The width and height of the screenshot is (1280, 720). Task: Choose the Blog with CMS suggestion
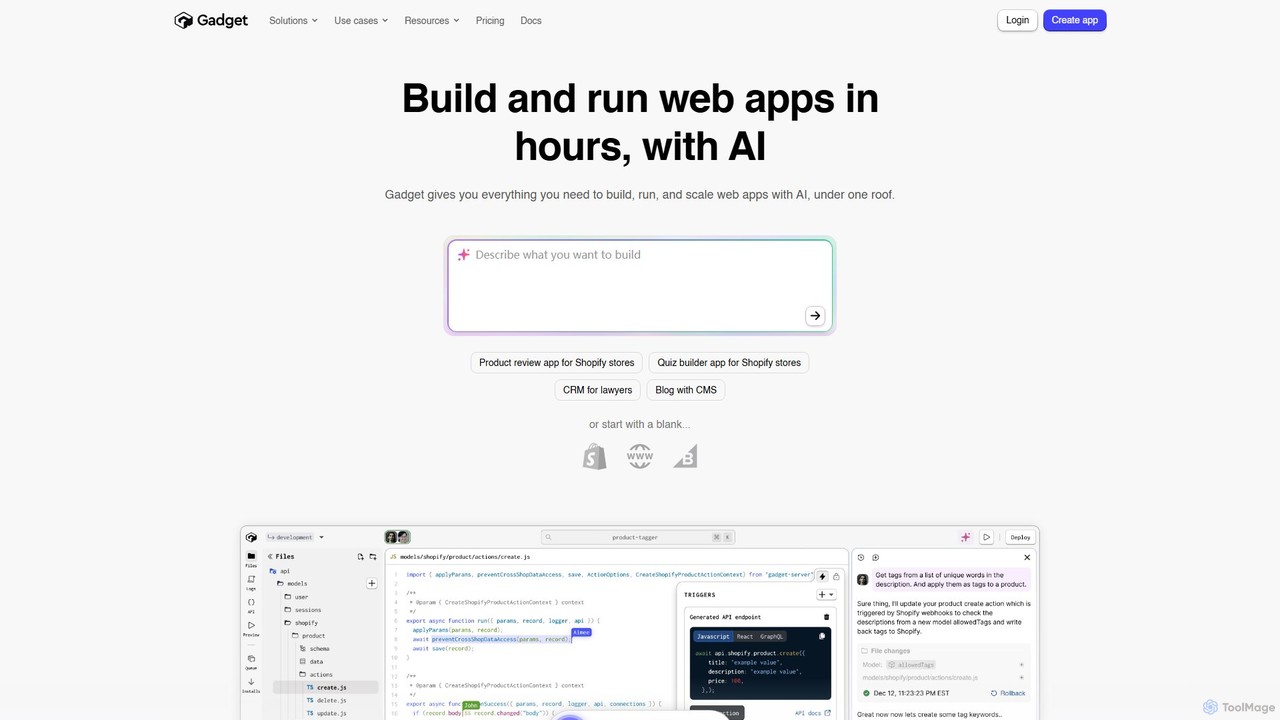(x=686, y=390)
